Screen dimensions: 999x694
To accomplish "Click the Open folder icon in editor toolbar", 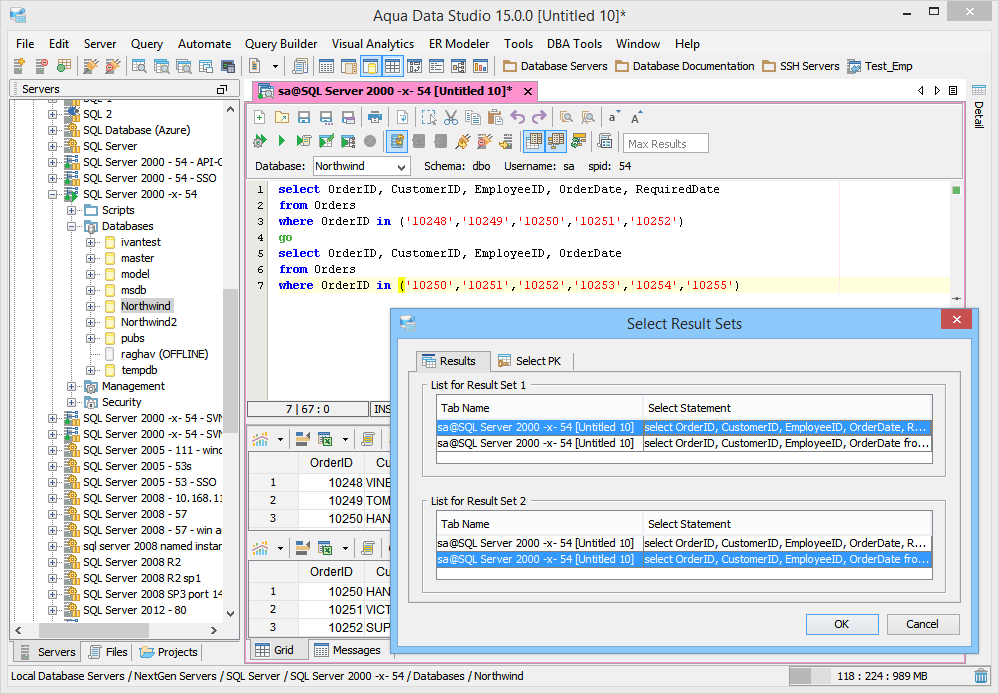I will pyautogui.click(x=282, y=117).
